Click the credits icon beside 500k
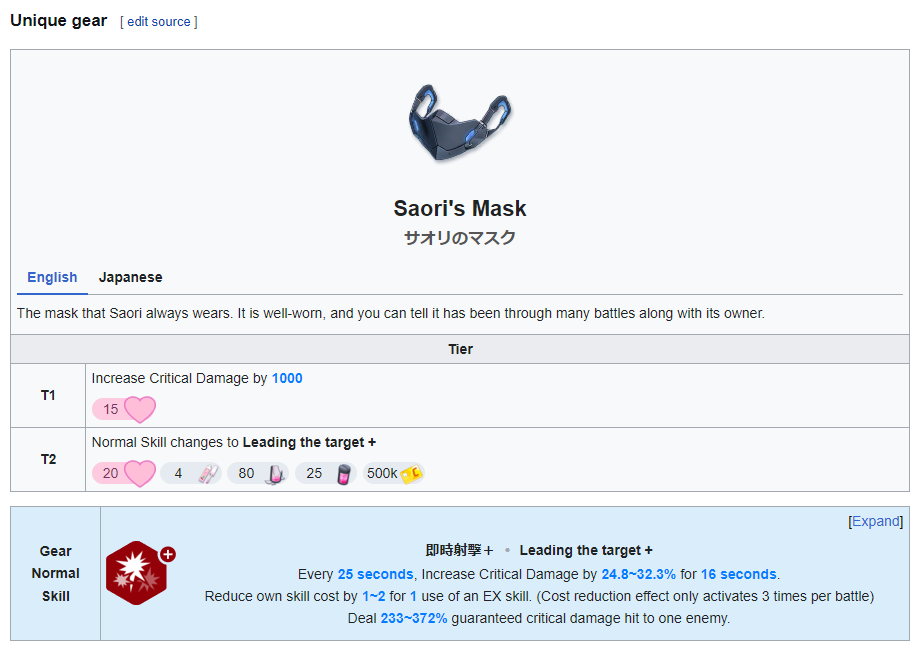This screenshot has width=923, height=656. 411,474
